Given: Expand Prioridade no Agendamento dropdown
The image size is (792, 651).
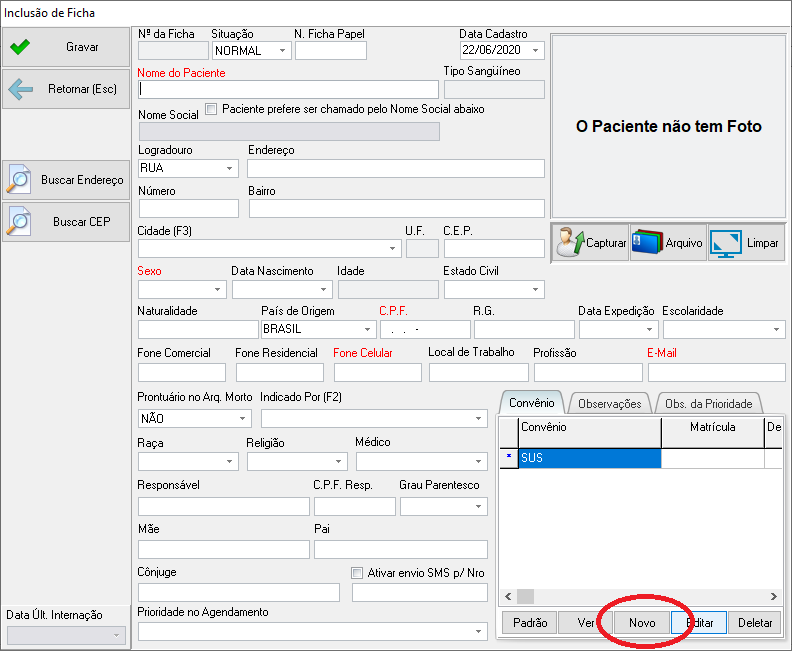Looking at the screenshot, I should (478, 631).
